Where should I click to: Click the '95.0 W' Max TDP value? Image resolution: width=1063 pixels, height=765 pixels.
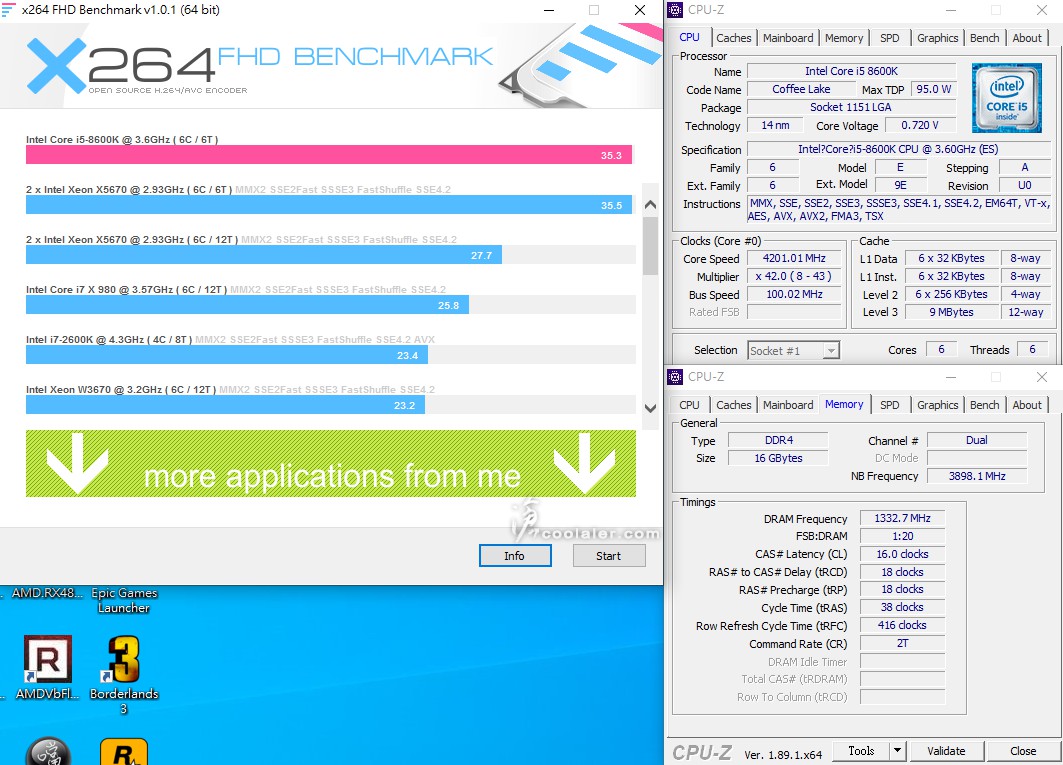click(x=934, y=90)
